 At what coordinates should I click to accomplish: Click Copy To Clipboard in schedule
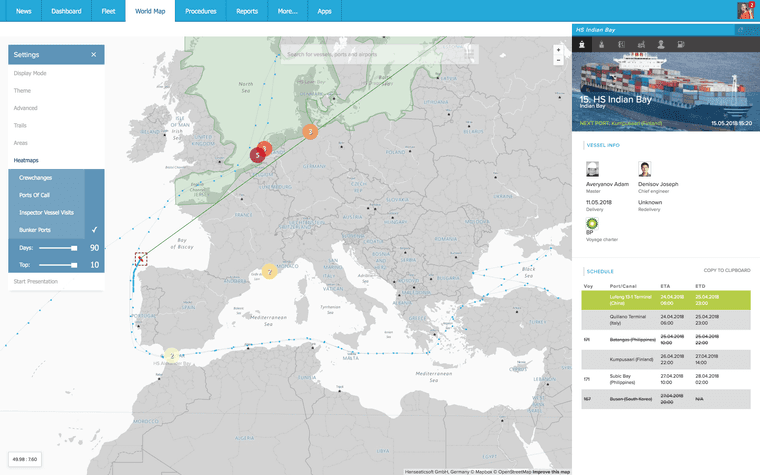[x=727, y=270]
